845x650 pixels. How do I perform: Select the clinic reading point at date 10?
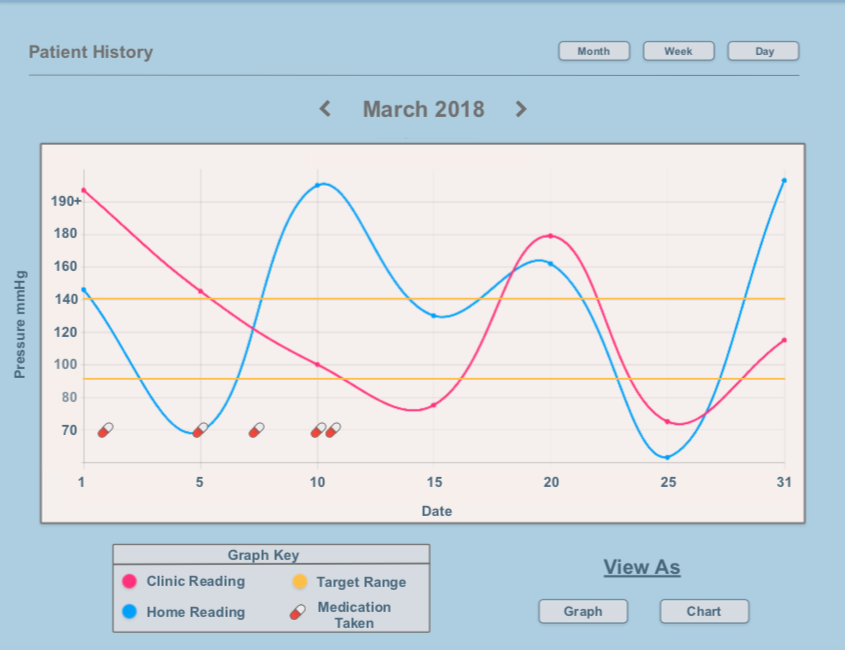[317, 365]
